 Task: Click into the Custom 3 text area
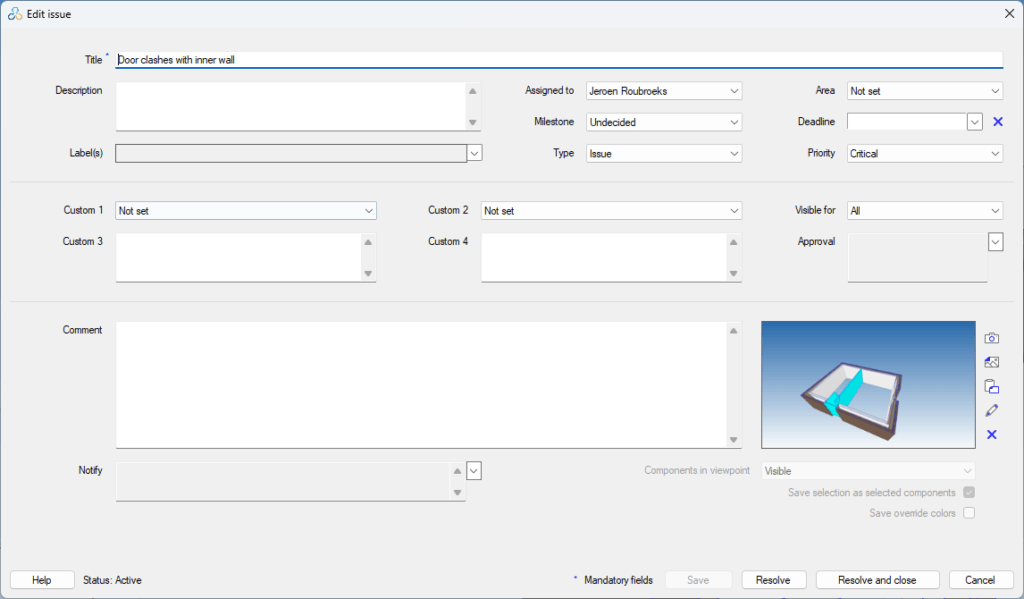tap(238, 258)
